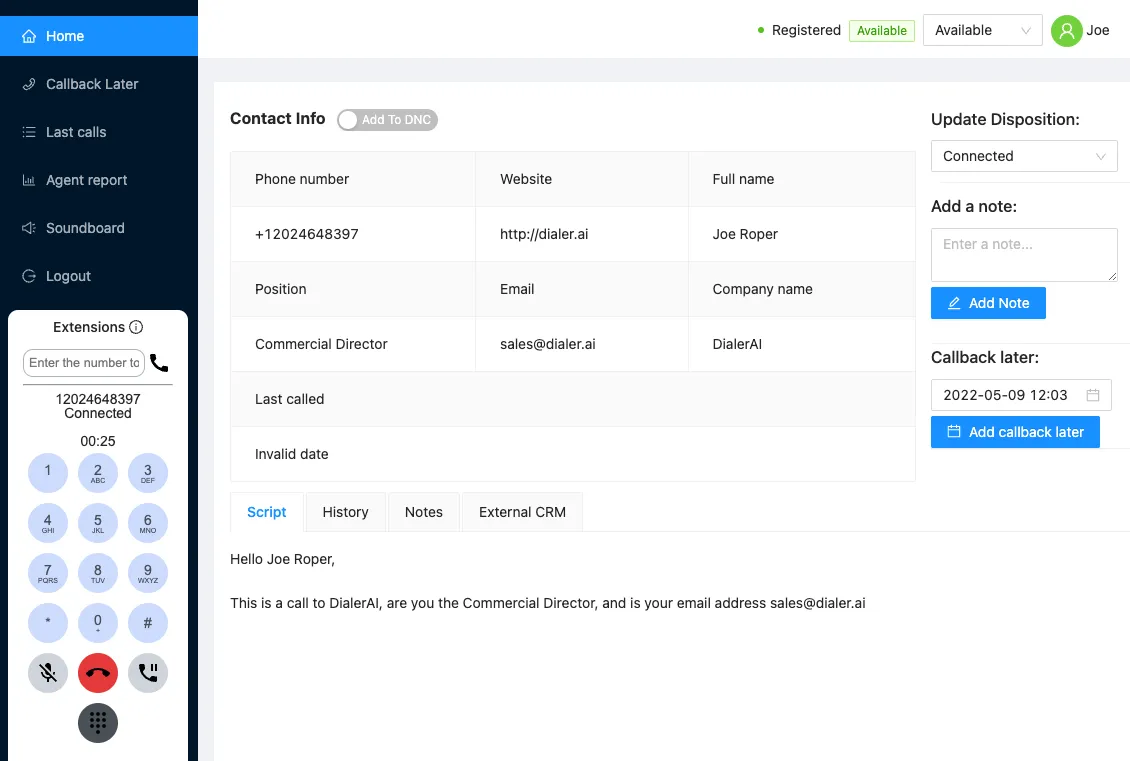Open the External CRM tab
1130x761 pixels.
click(x=522, y=512)
